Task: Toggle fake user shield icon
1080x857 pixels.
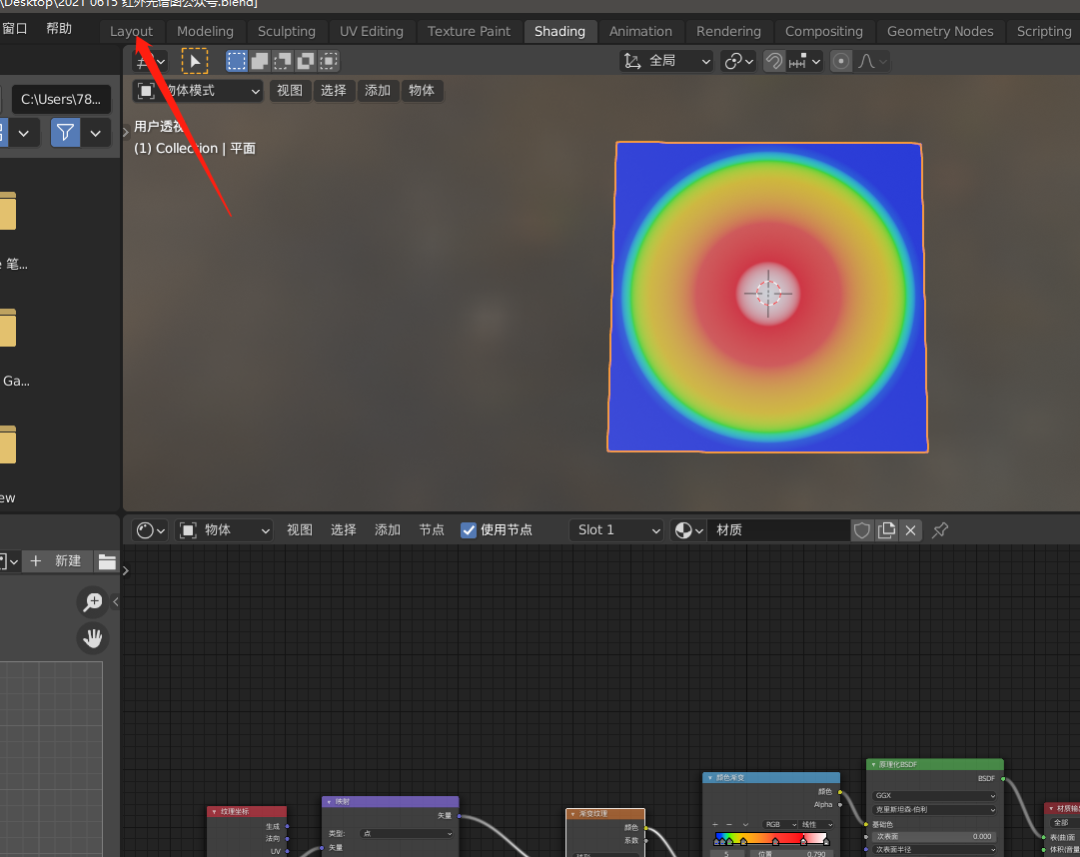Action: (862, 530)
